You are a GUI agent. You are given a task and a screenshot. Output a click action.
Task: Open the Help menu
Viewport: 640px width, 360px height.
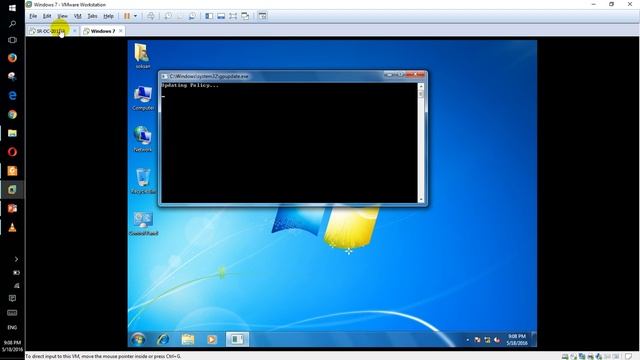[x=108, y=16]
